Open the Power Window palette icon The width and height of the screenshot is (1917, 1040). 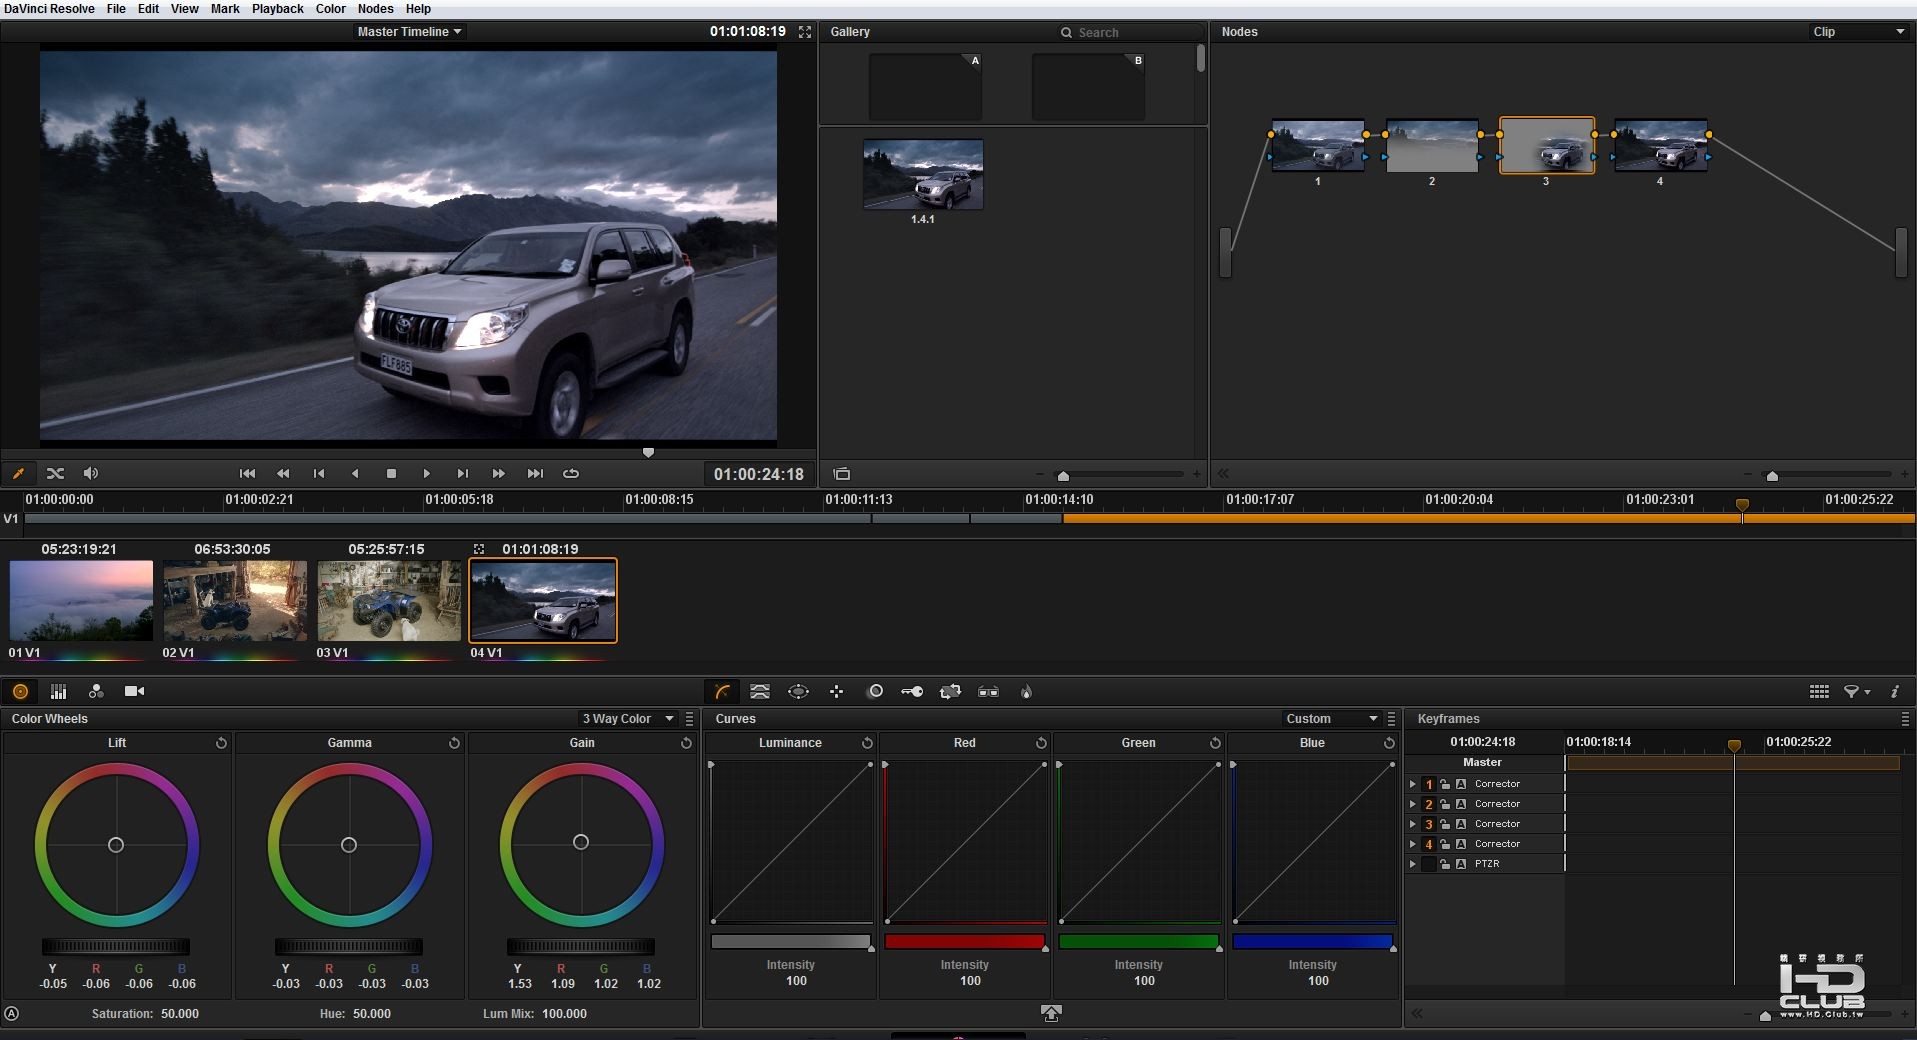coord(798,691)
